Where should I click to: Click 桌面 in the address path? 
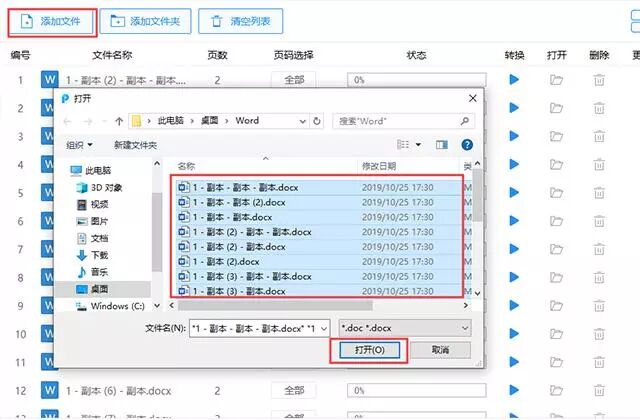coord(209,121)
